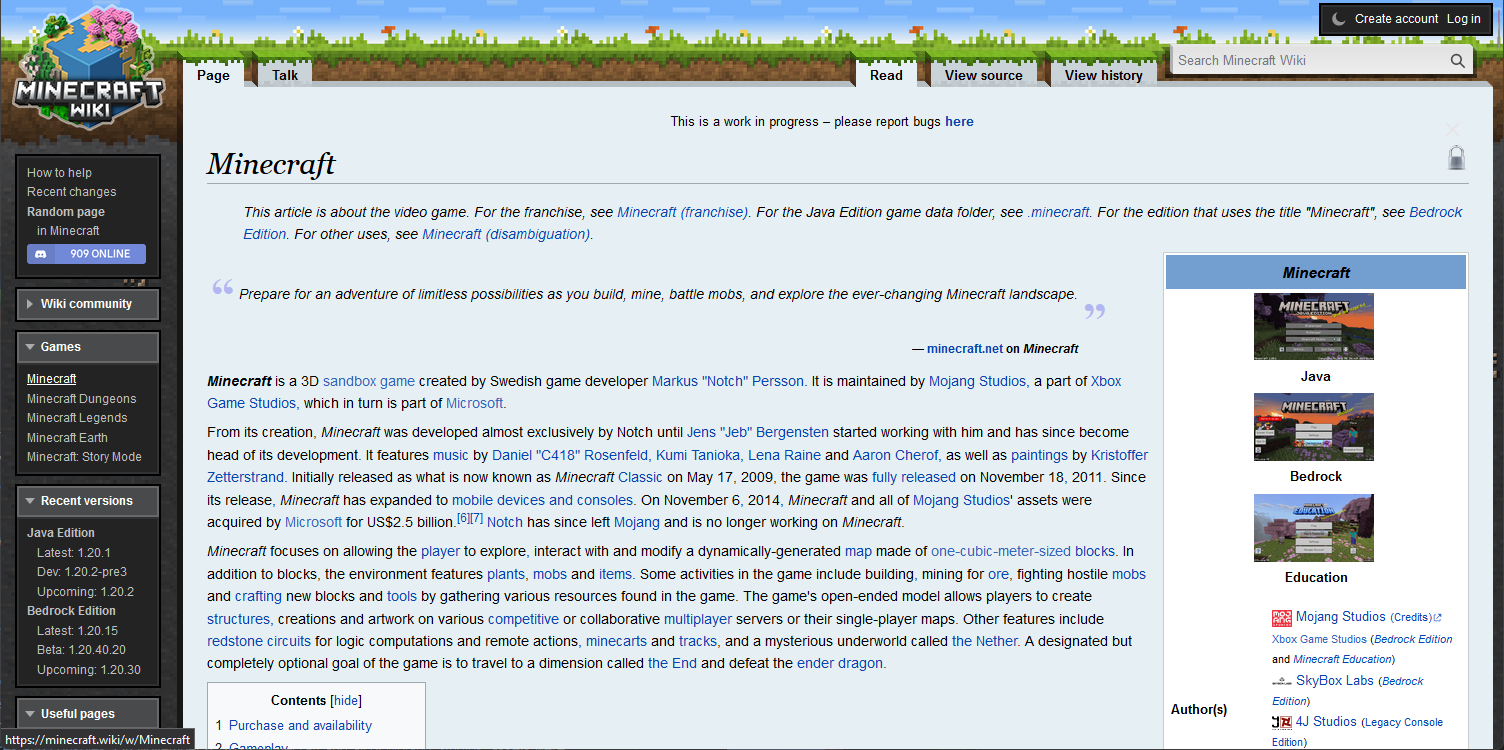Go to a Random page
This screenshot has width=1504, height=750.
(x=66, y=212)
